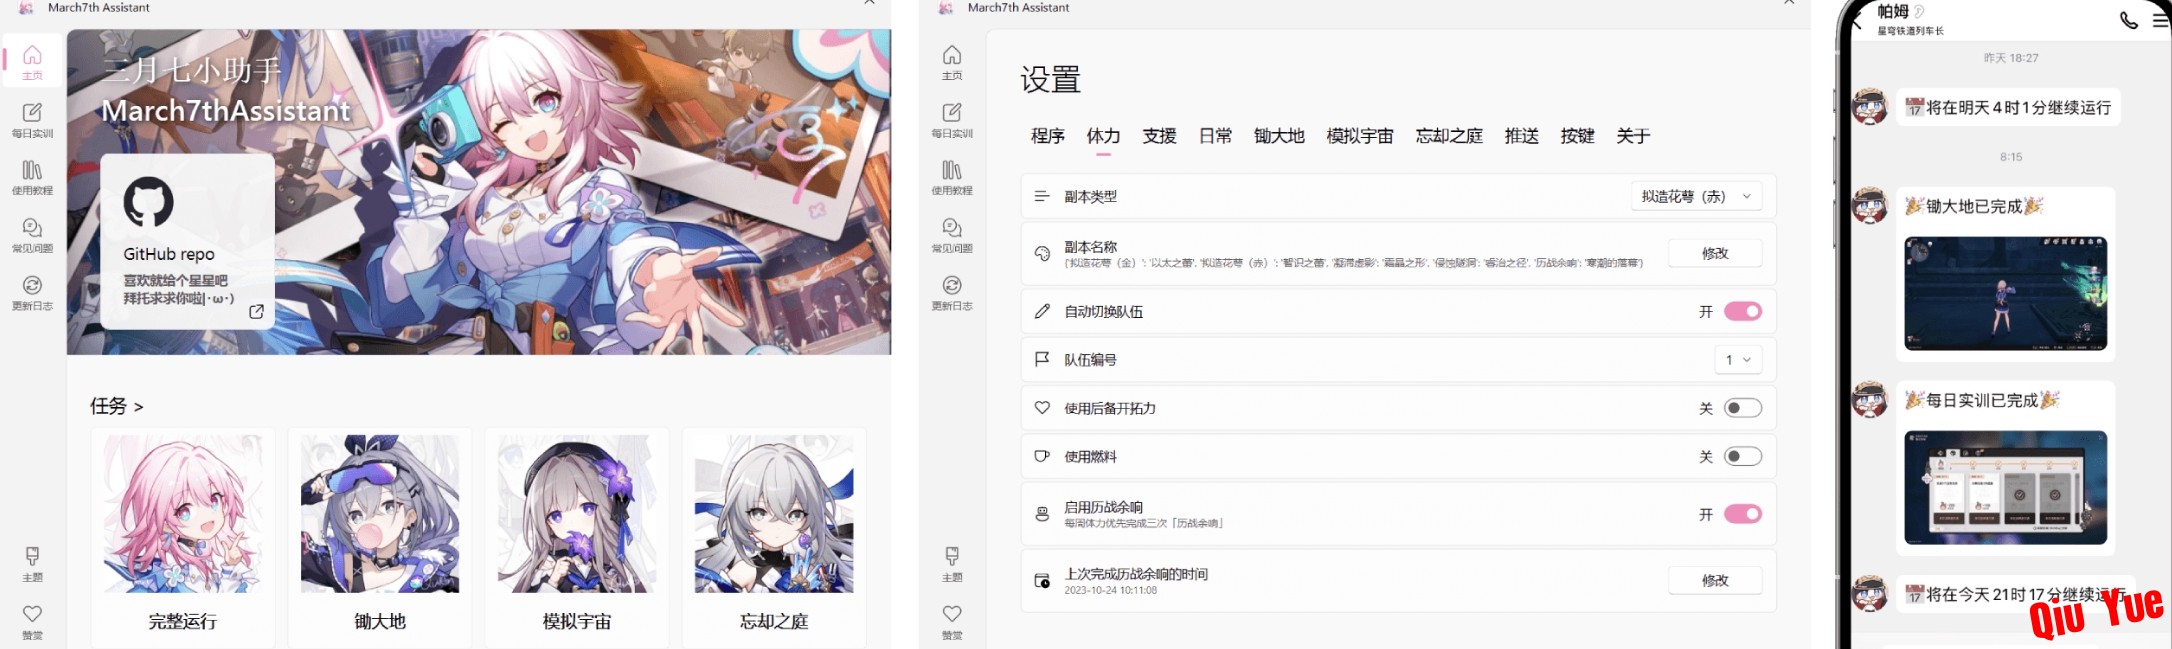The image size is (2172, 649).
Task: Open the 队伍编号 dropdown showing 1
Action: [x=1738, y=360]
